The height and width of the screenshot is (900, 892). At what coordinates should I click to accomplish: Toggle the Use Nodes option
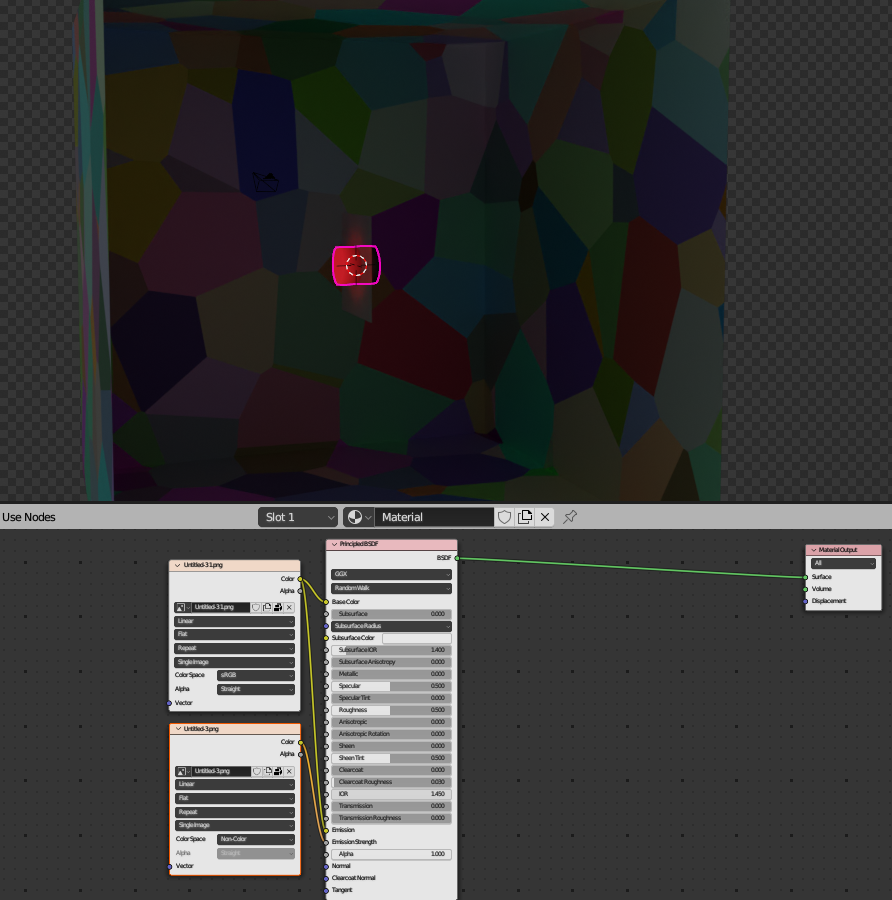[29, 517]
